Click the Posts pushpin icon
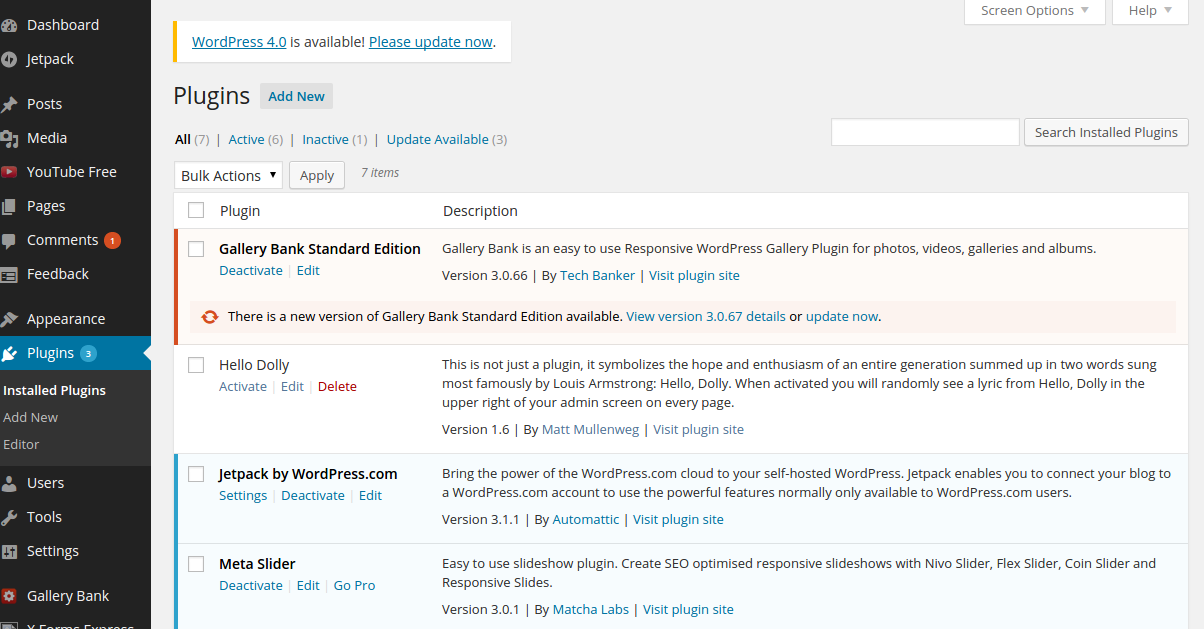 tap(9, 104)
